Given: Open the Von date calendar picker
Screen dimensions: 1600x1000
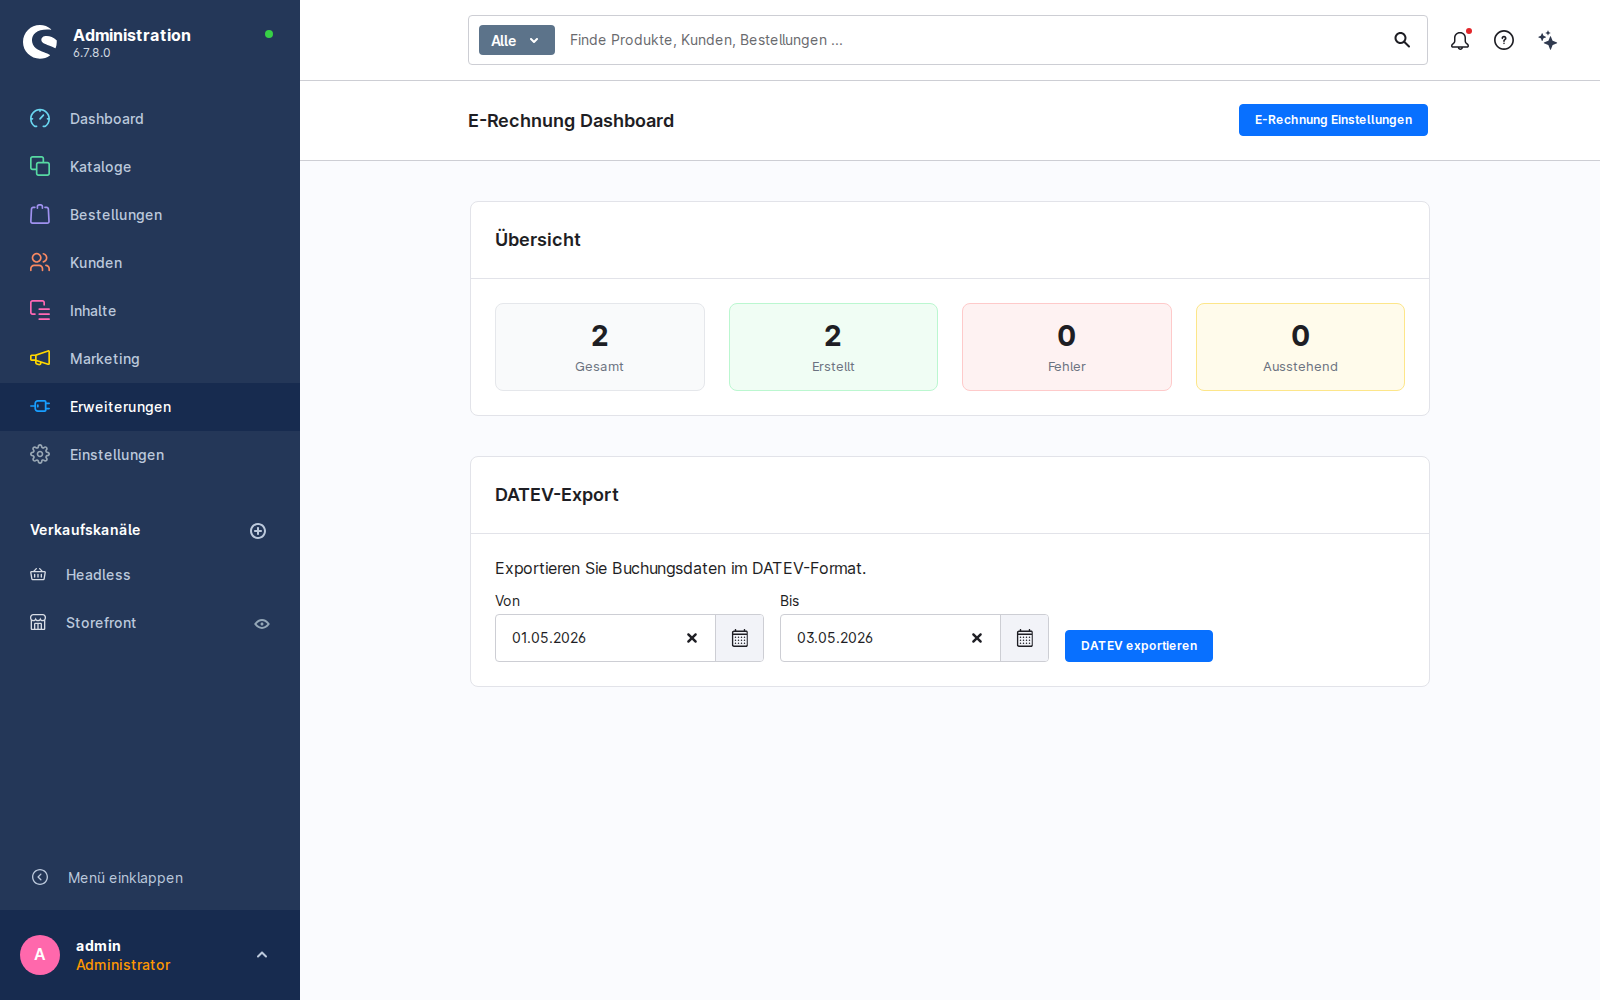Looking at the screenshot, I should [x=740, y=638].
